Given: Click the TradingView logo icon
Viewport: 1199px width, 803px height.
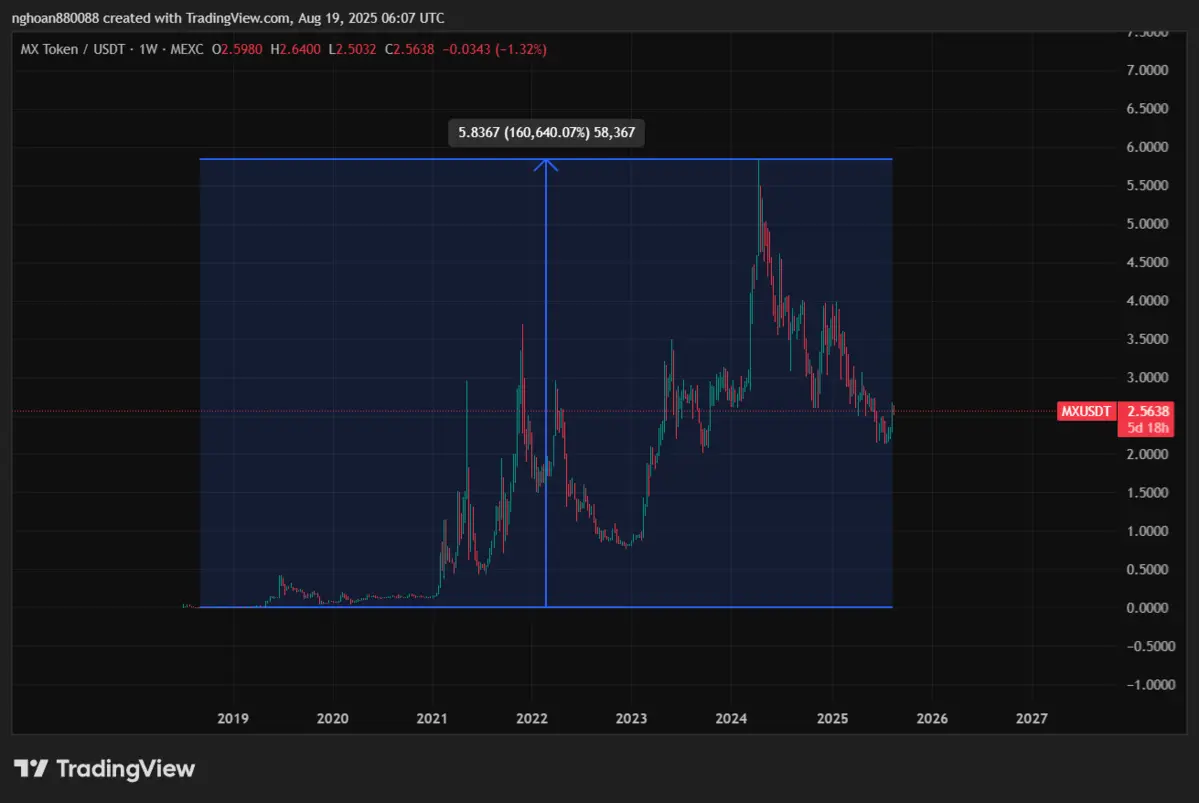Looking at the screenshot, I should (31, 768).
